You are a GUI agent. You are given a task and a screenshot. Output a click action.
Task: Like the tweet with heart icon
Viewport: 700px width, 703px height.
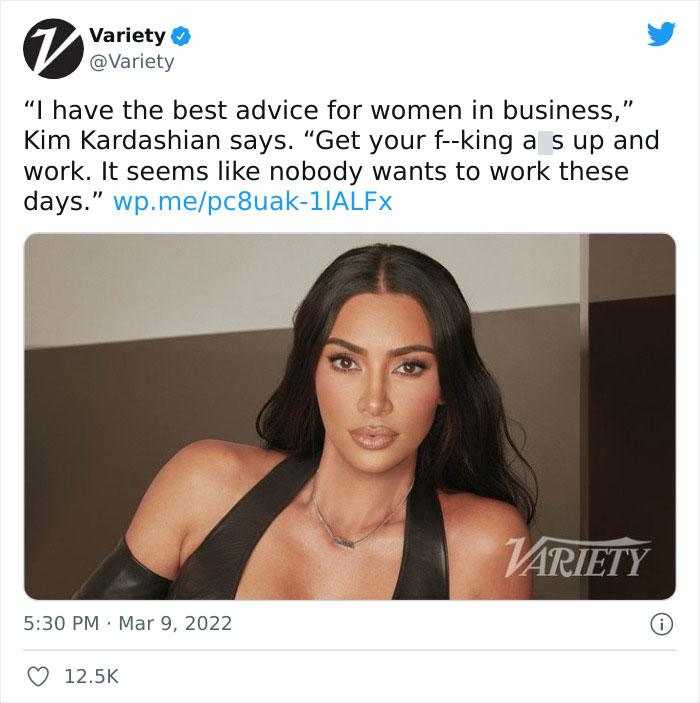coord(38,676)
